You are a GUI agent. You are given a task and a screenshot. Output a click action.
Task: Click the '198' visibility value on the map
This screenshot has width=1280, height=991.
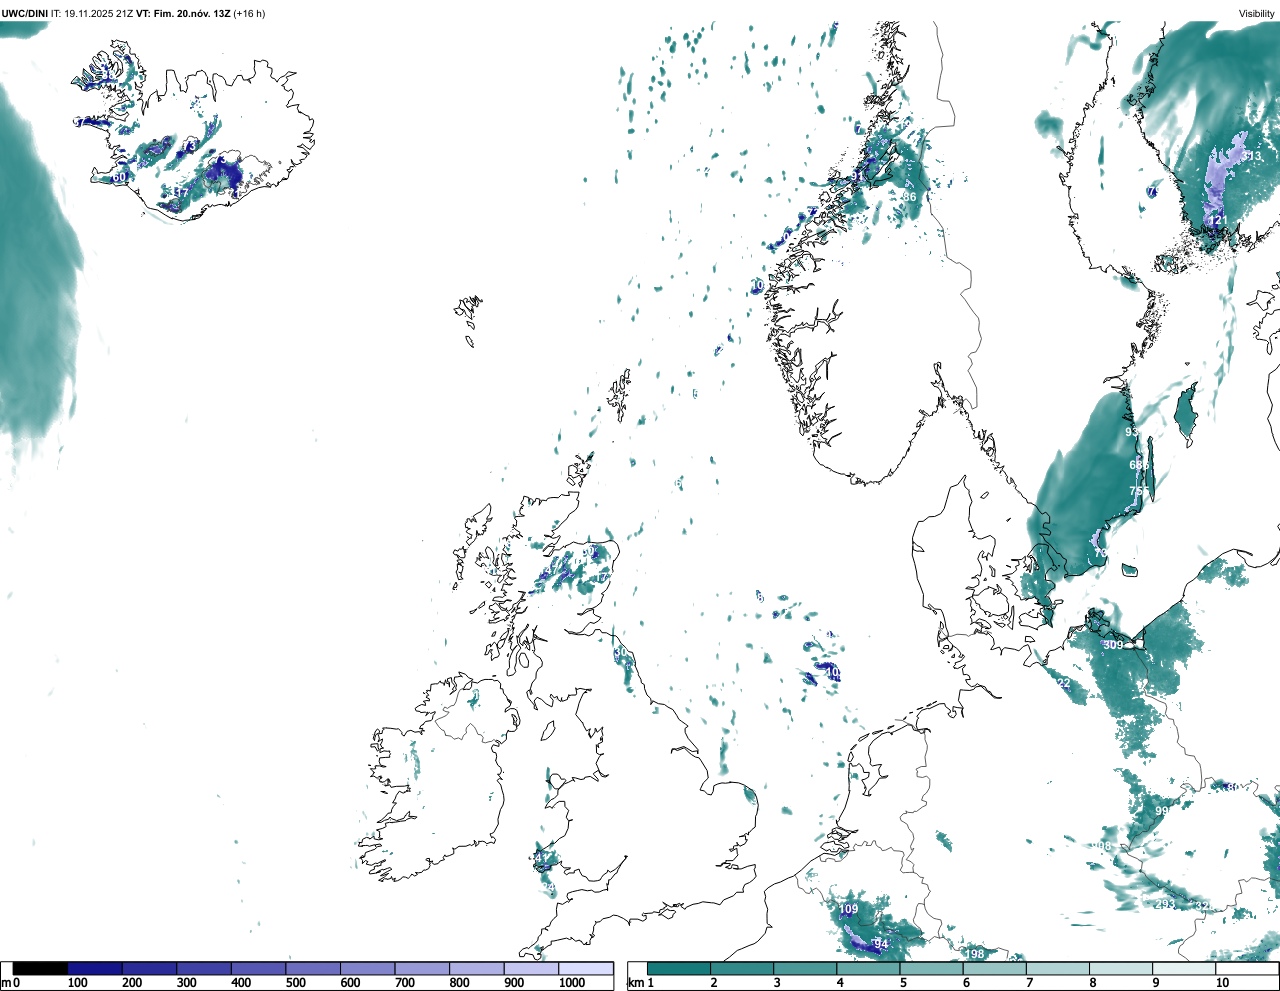pos(975,955)
